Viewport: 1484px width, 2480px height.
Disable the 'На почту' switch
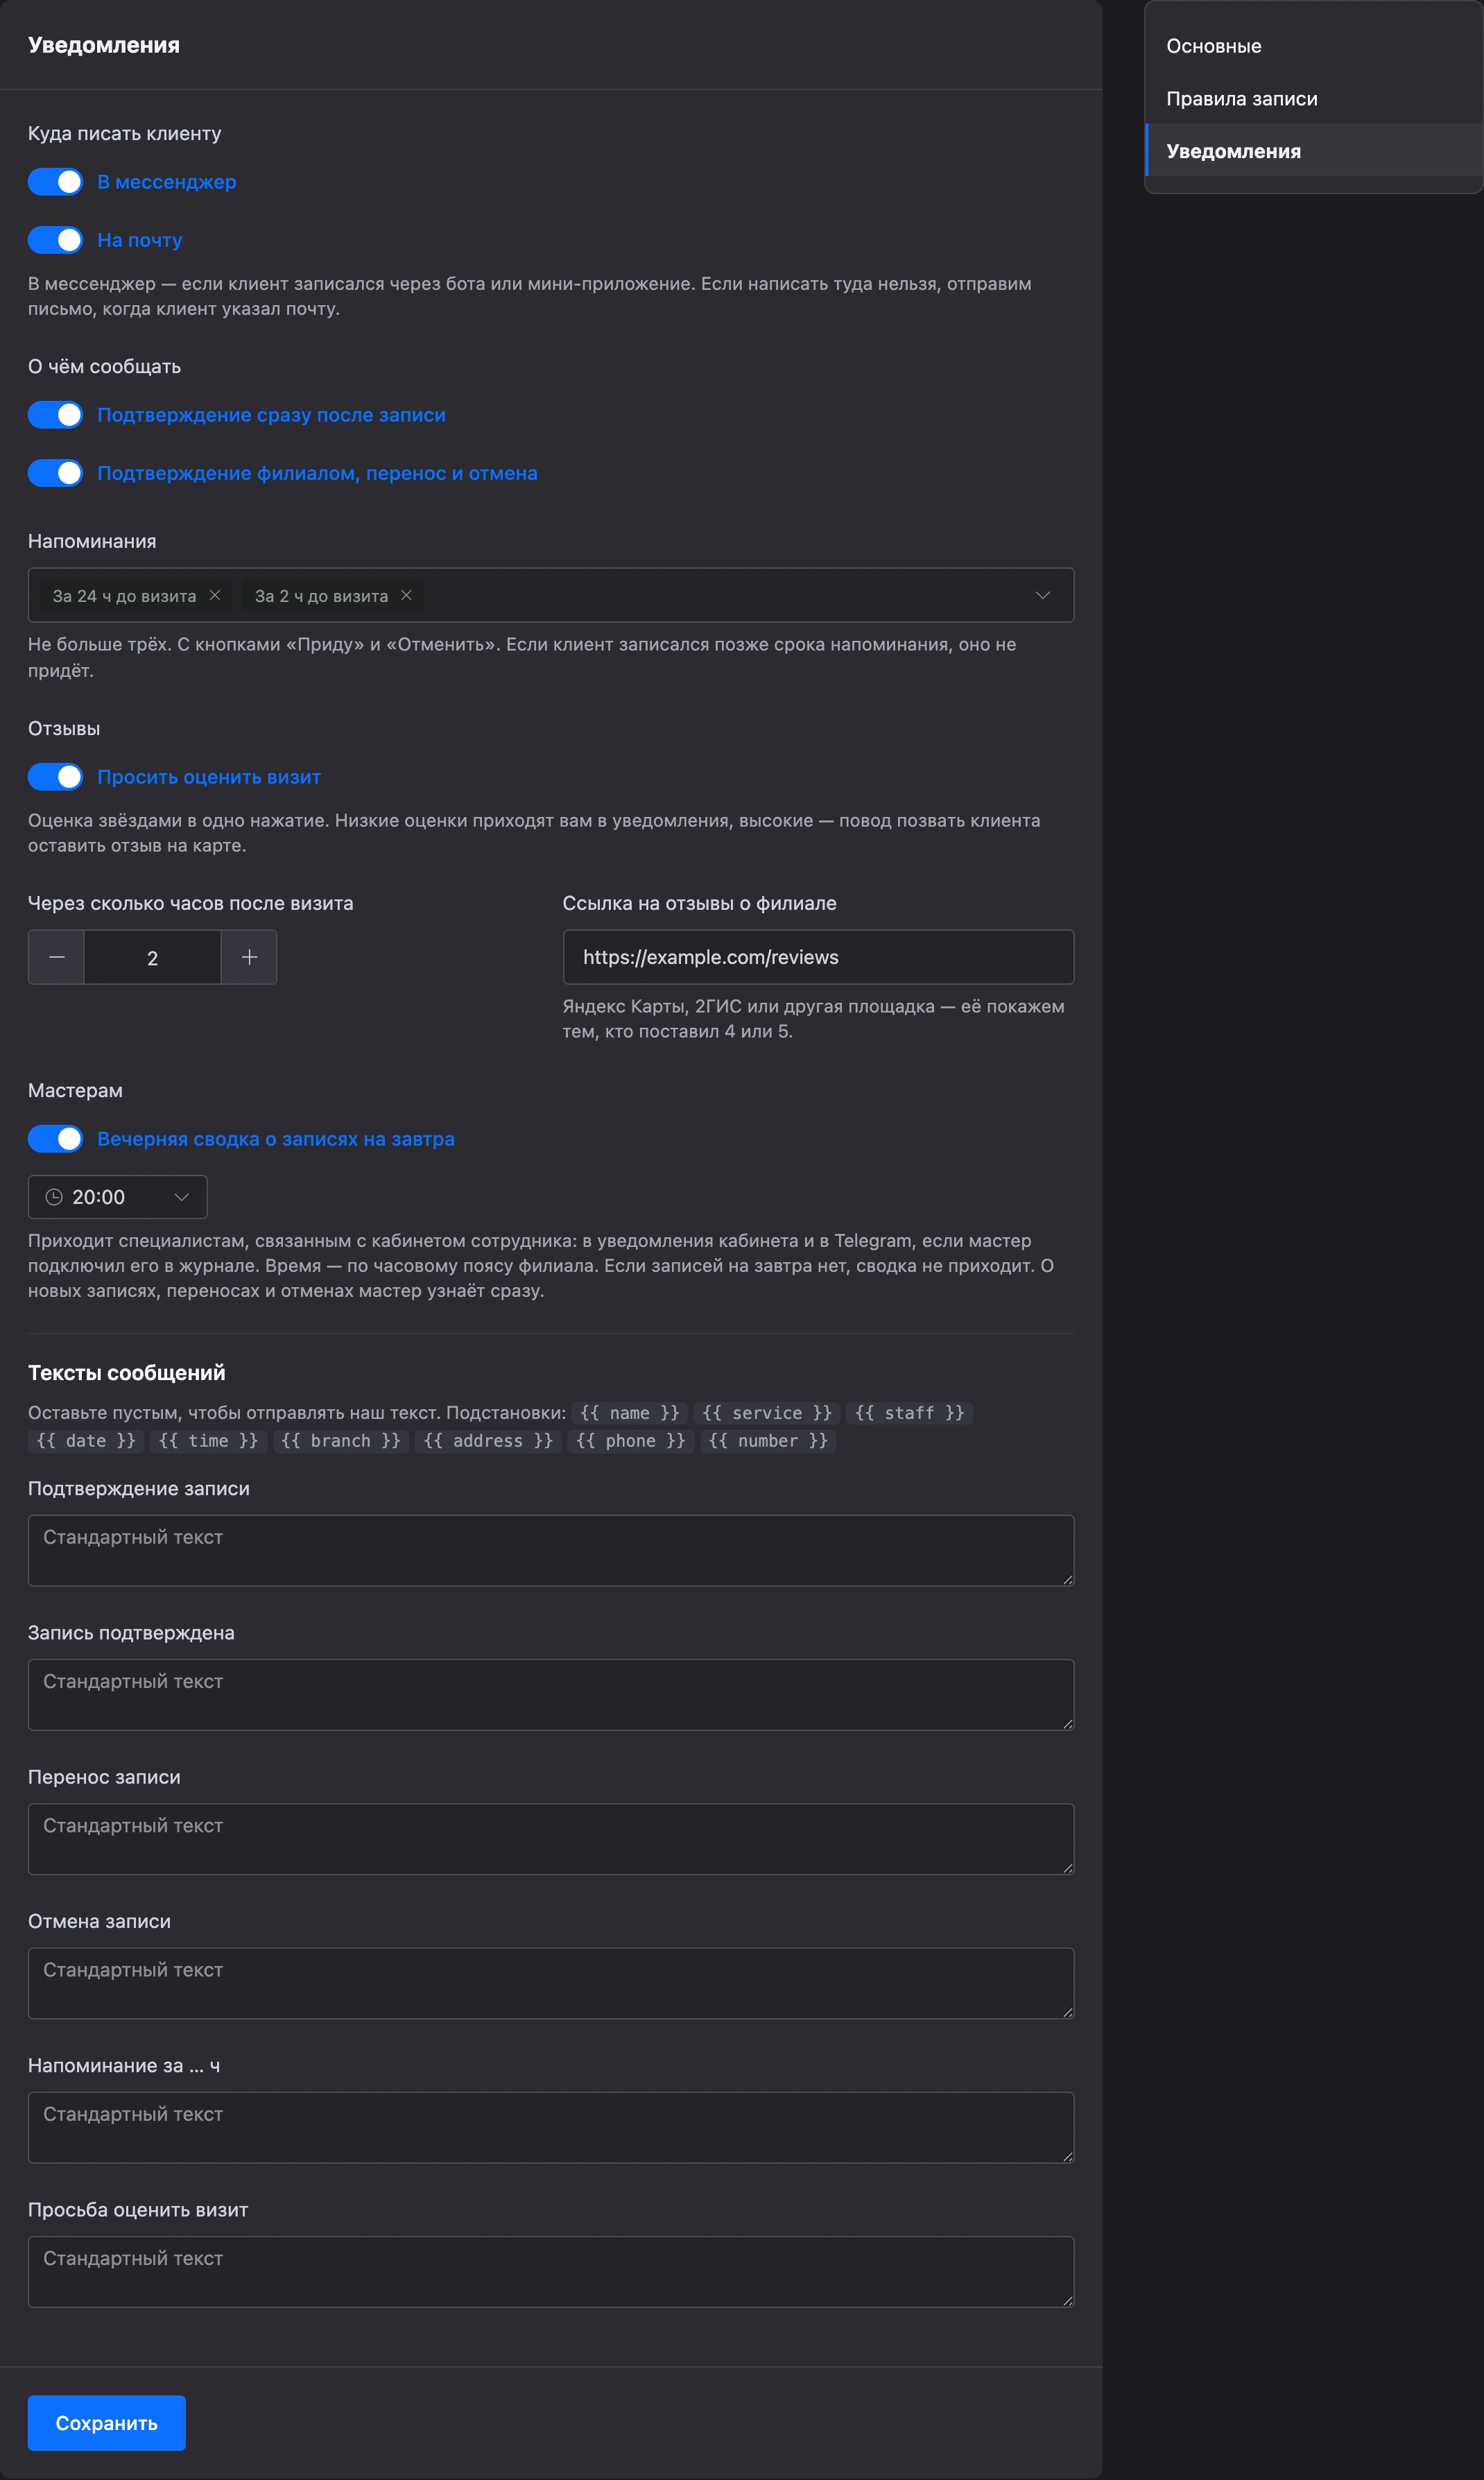[x=55, y=240]
